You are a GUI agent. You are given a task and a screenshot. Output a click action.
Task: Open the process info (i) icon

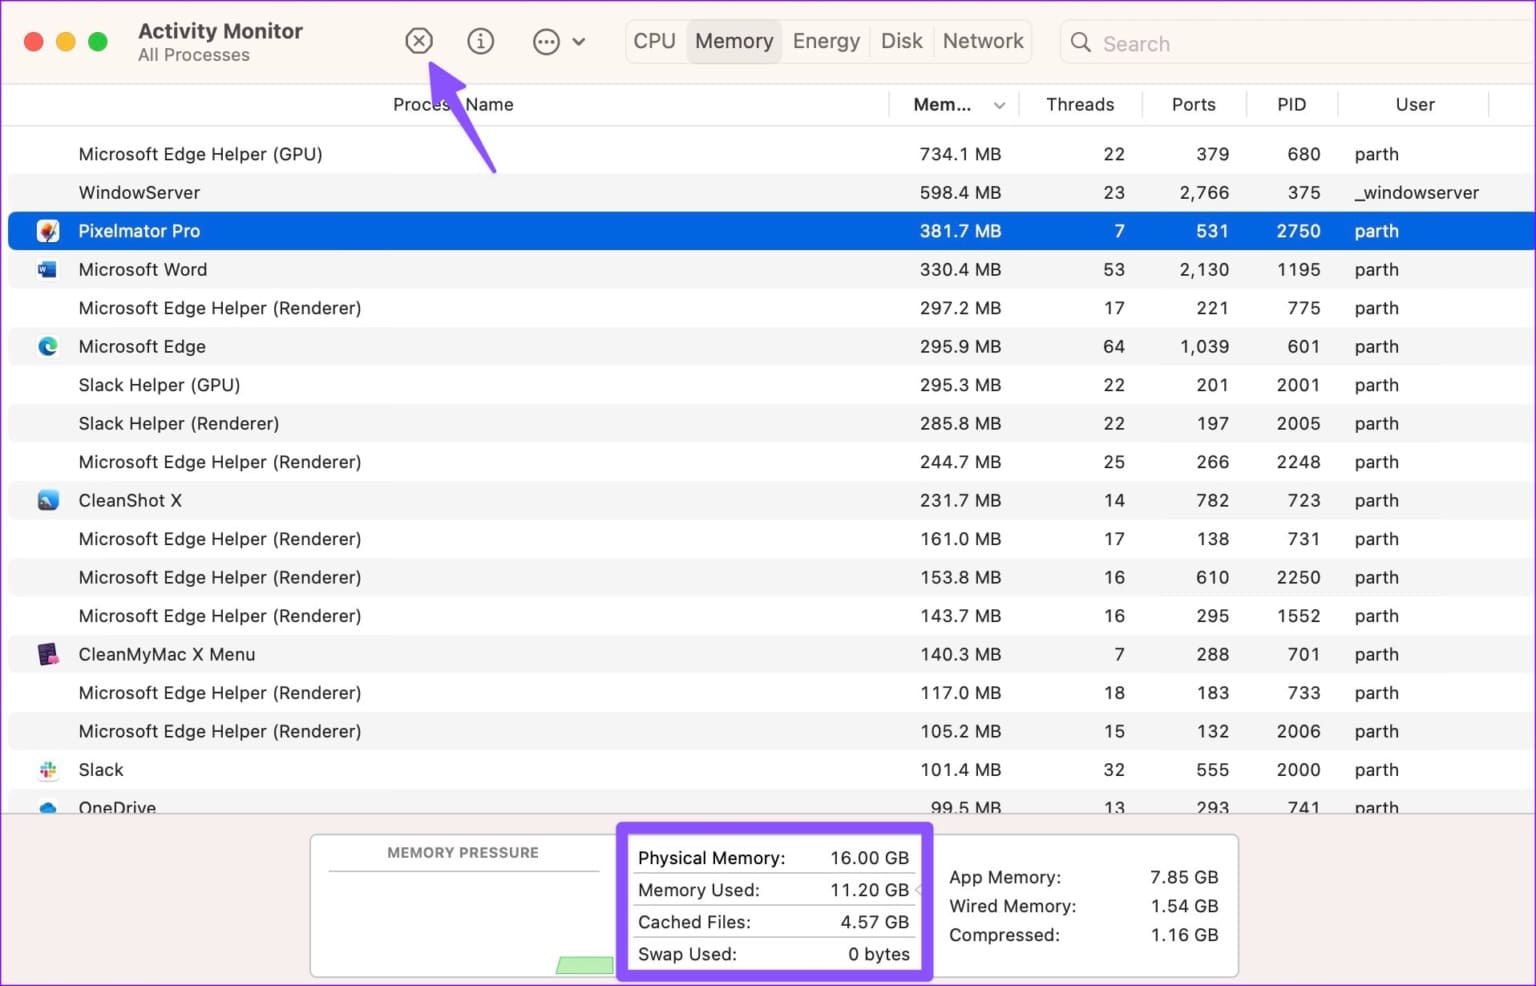click(481, 41)
